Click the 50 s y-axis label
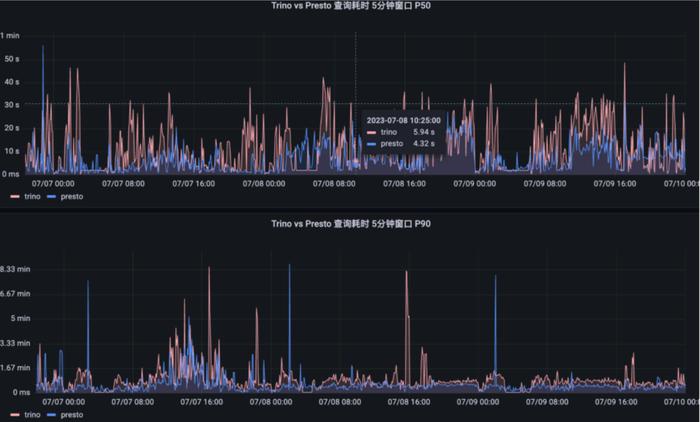This screenshot has height=422, width=700. [12, 59]
